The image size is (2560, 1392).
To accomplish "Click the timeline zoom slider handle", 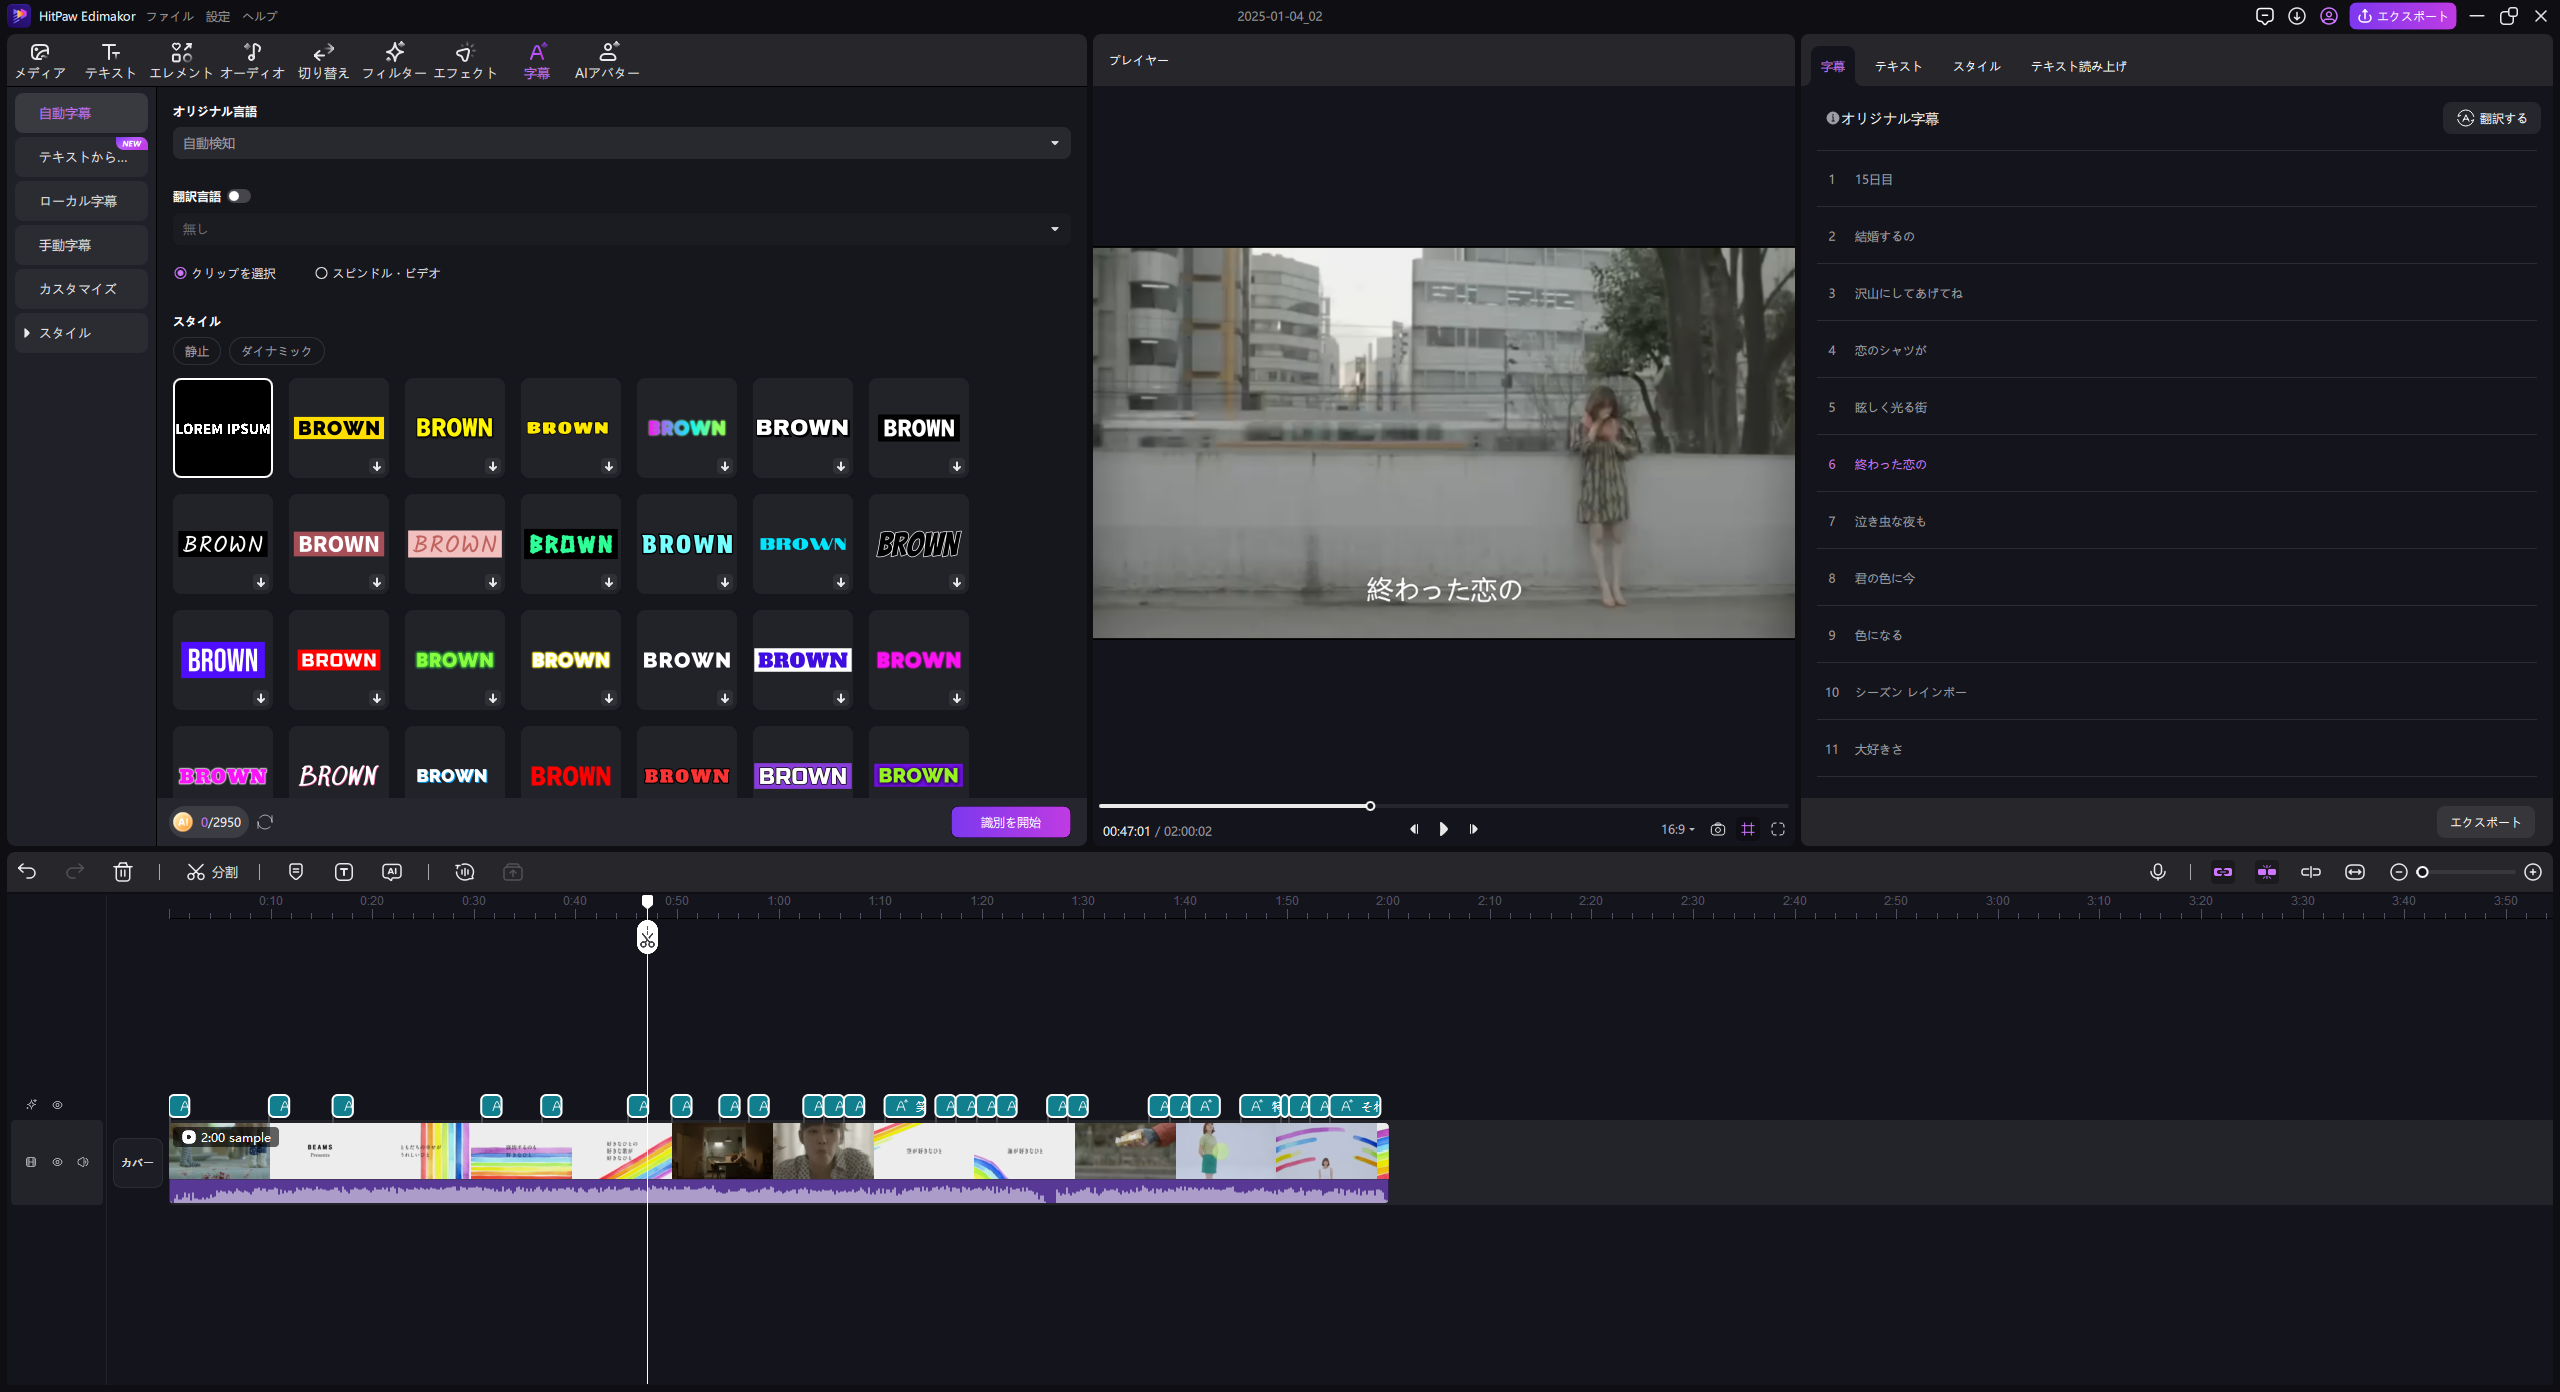I will [x=2422, y=872].
